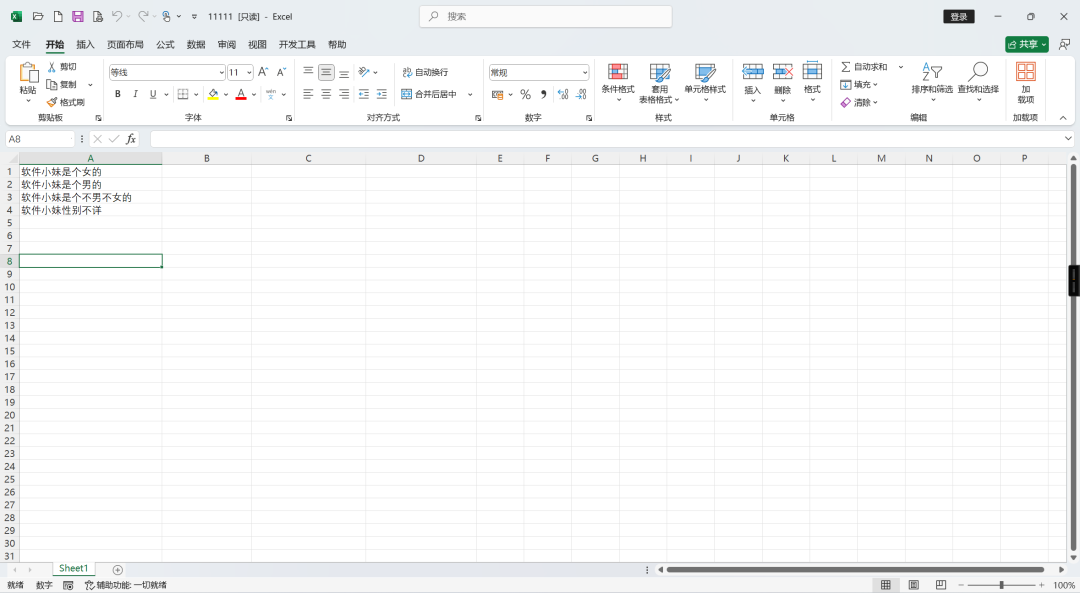This screenshot has height=593, width=1080.
Task: Switch to the Formulas (公式) tab
Action: coord(165,45)
